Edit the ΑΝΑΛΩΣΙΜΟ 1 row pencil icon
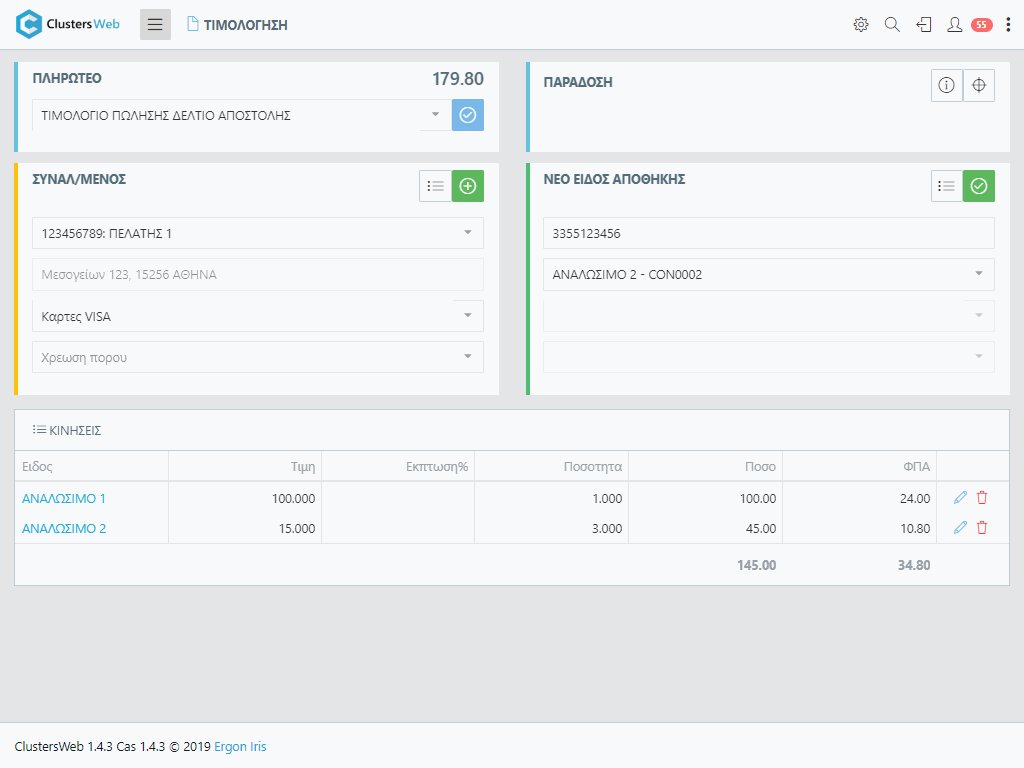The width and height of the screenshot is (1024, 768). pos(960,498)
